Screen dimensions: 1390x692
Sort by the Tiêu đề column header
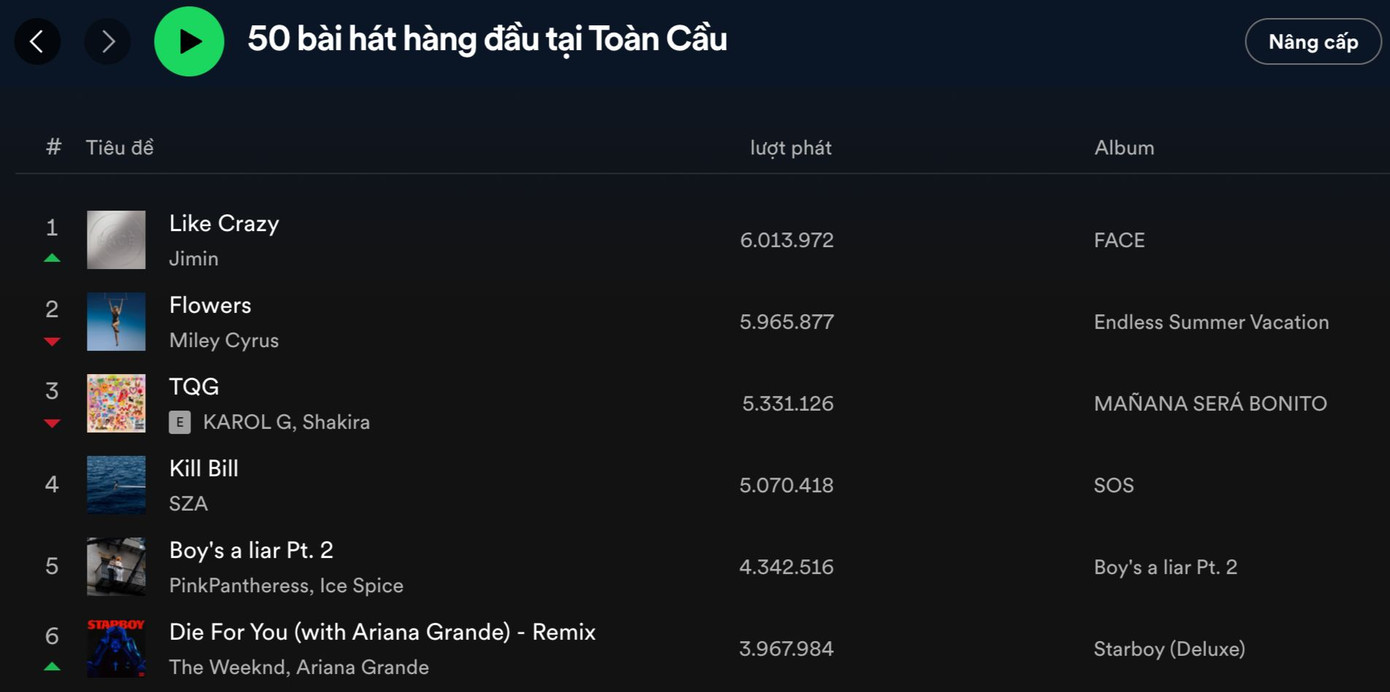(119, 147)
